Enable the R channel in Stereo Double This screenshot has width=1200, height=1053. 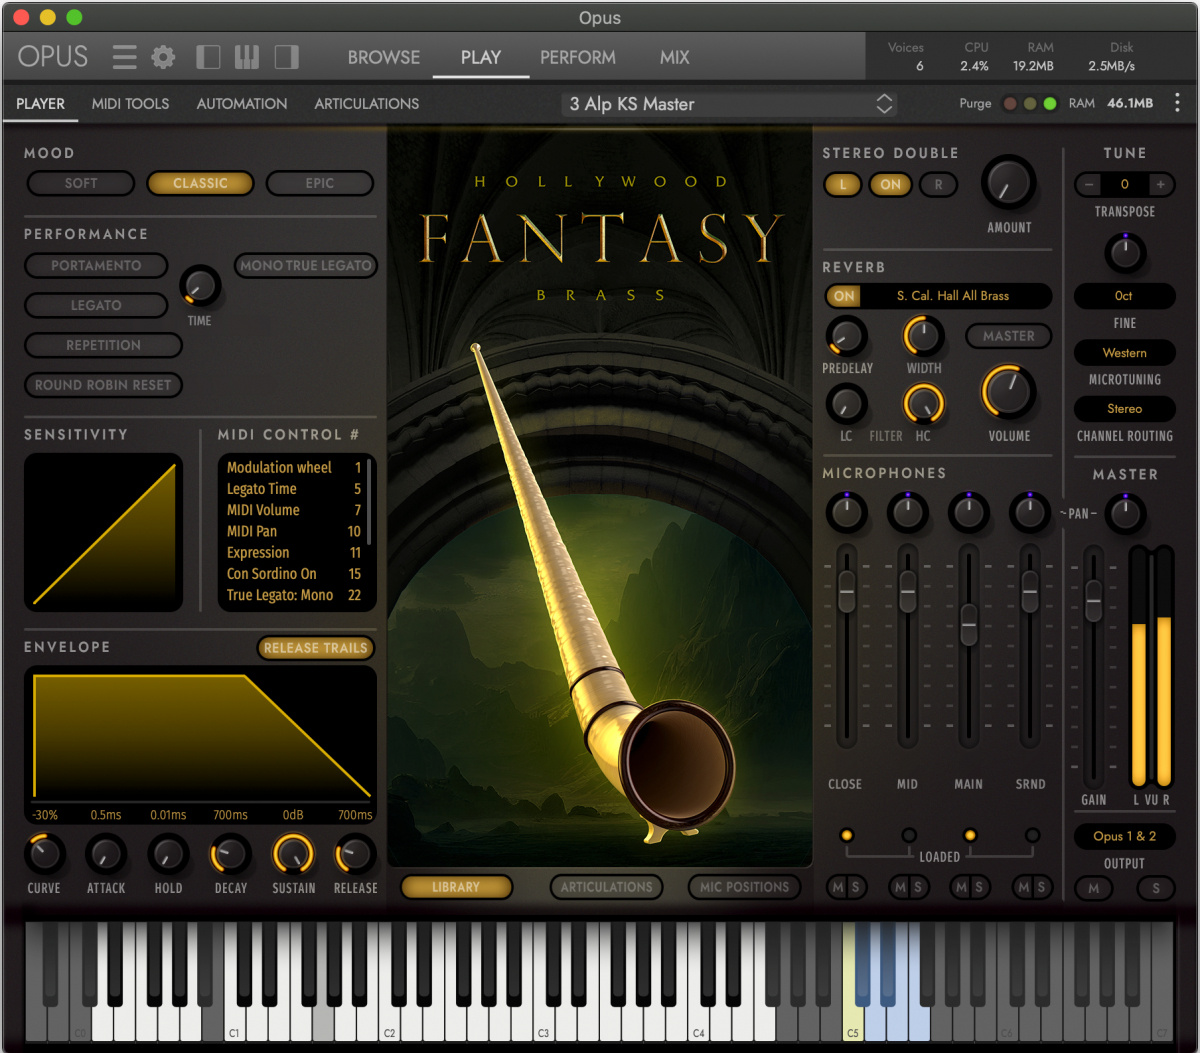tap(938, 184)
